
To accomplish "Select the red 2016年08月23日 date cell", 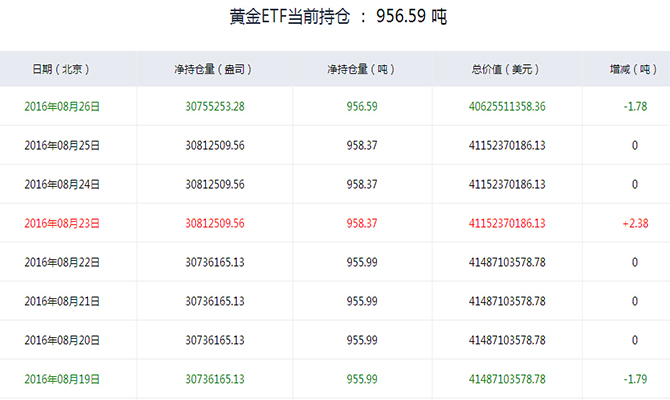I will [x=62, y=223].
